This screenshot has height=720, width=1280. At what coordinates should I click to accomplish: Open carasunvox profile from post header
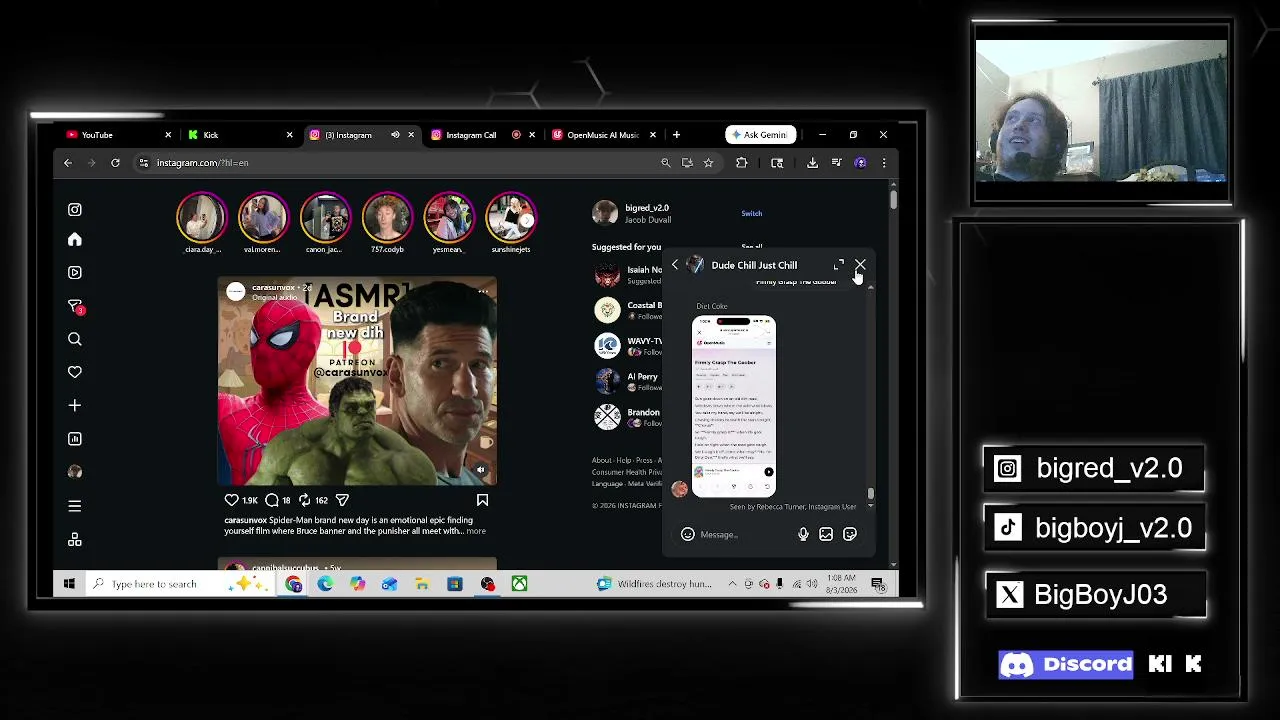click(x=273, y=288)
